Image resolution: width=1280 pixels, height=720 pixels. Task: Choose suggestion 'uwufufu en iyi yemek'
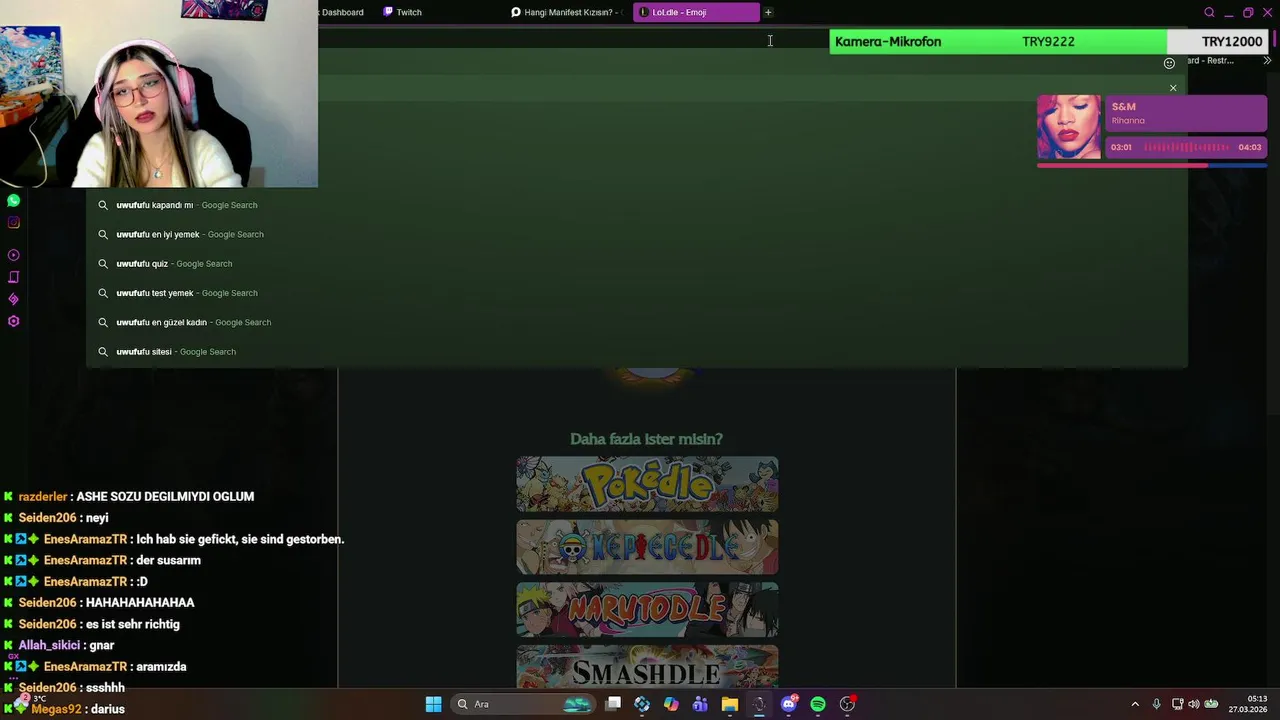pyautogui.click(x=637, y=234)
